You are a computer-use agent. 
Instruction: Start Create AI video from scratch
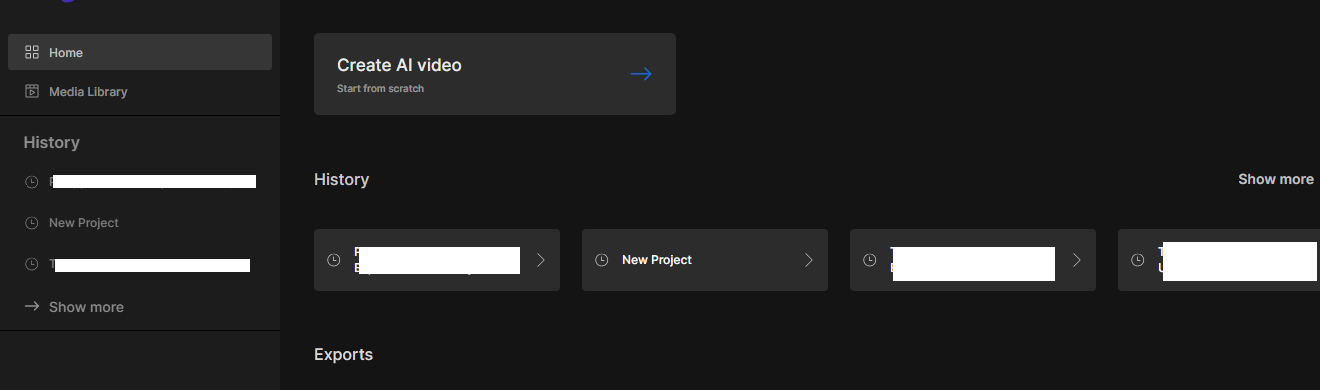[495, 74]
